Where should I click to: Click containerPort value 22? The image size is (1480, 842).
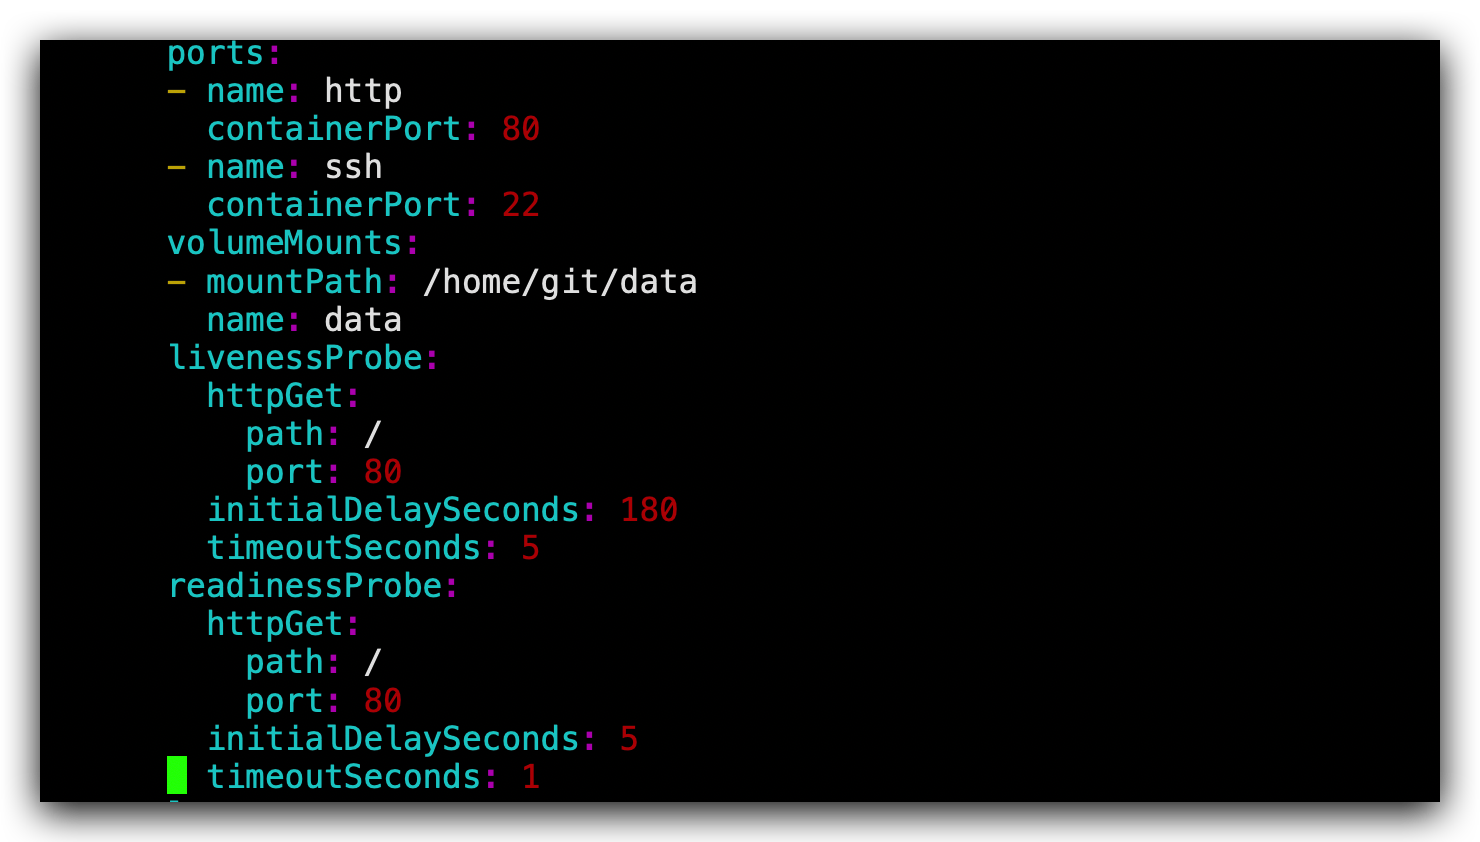click(520, 205)
